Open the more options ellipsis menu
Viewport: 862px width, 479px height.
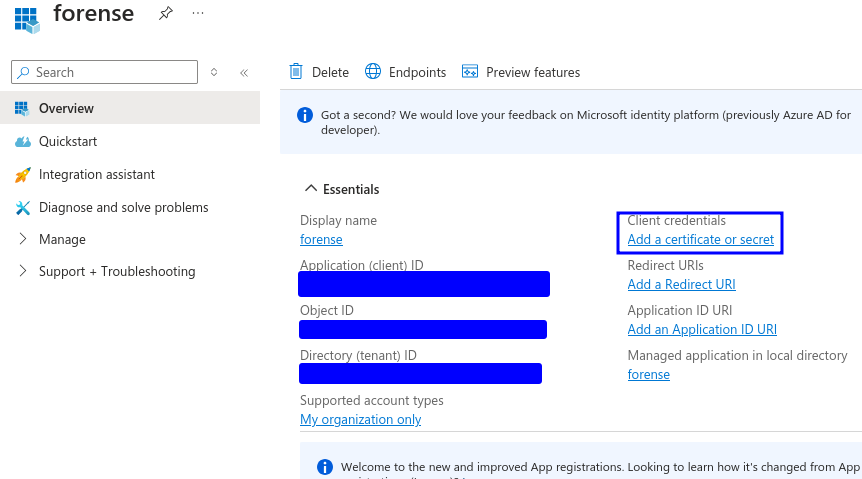(198, 13)
